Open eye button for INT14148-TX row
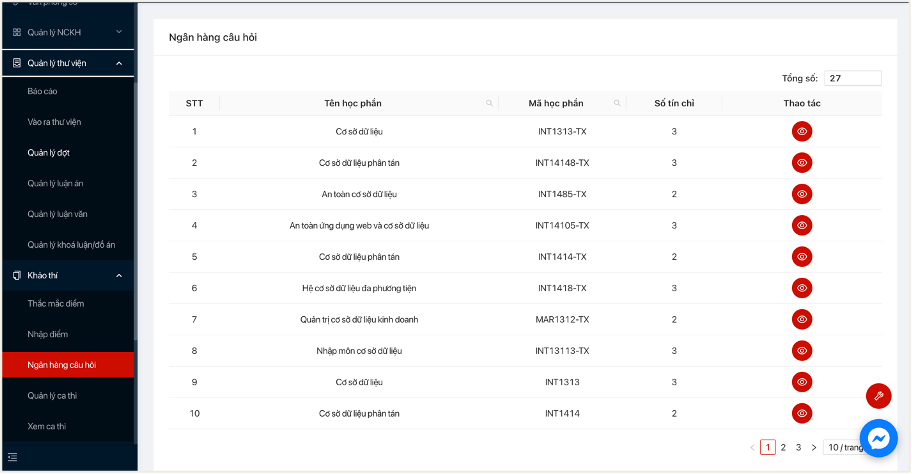 [801, 163]
